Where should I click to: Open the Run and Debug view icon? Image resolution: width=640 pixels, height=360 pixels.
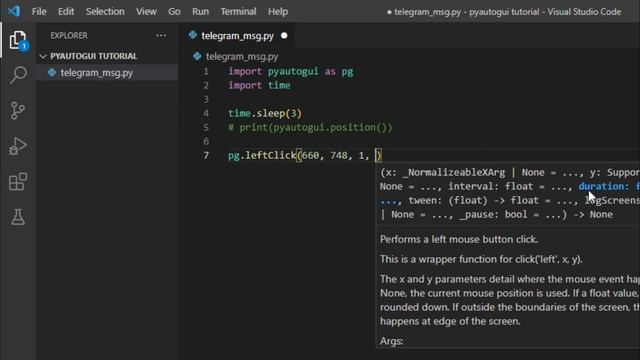pyautogui.click(x=18, y=146)
